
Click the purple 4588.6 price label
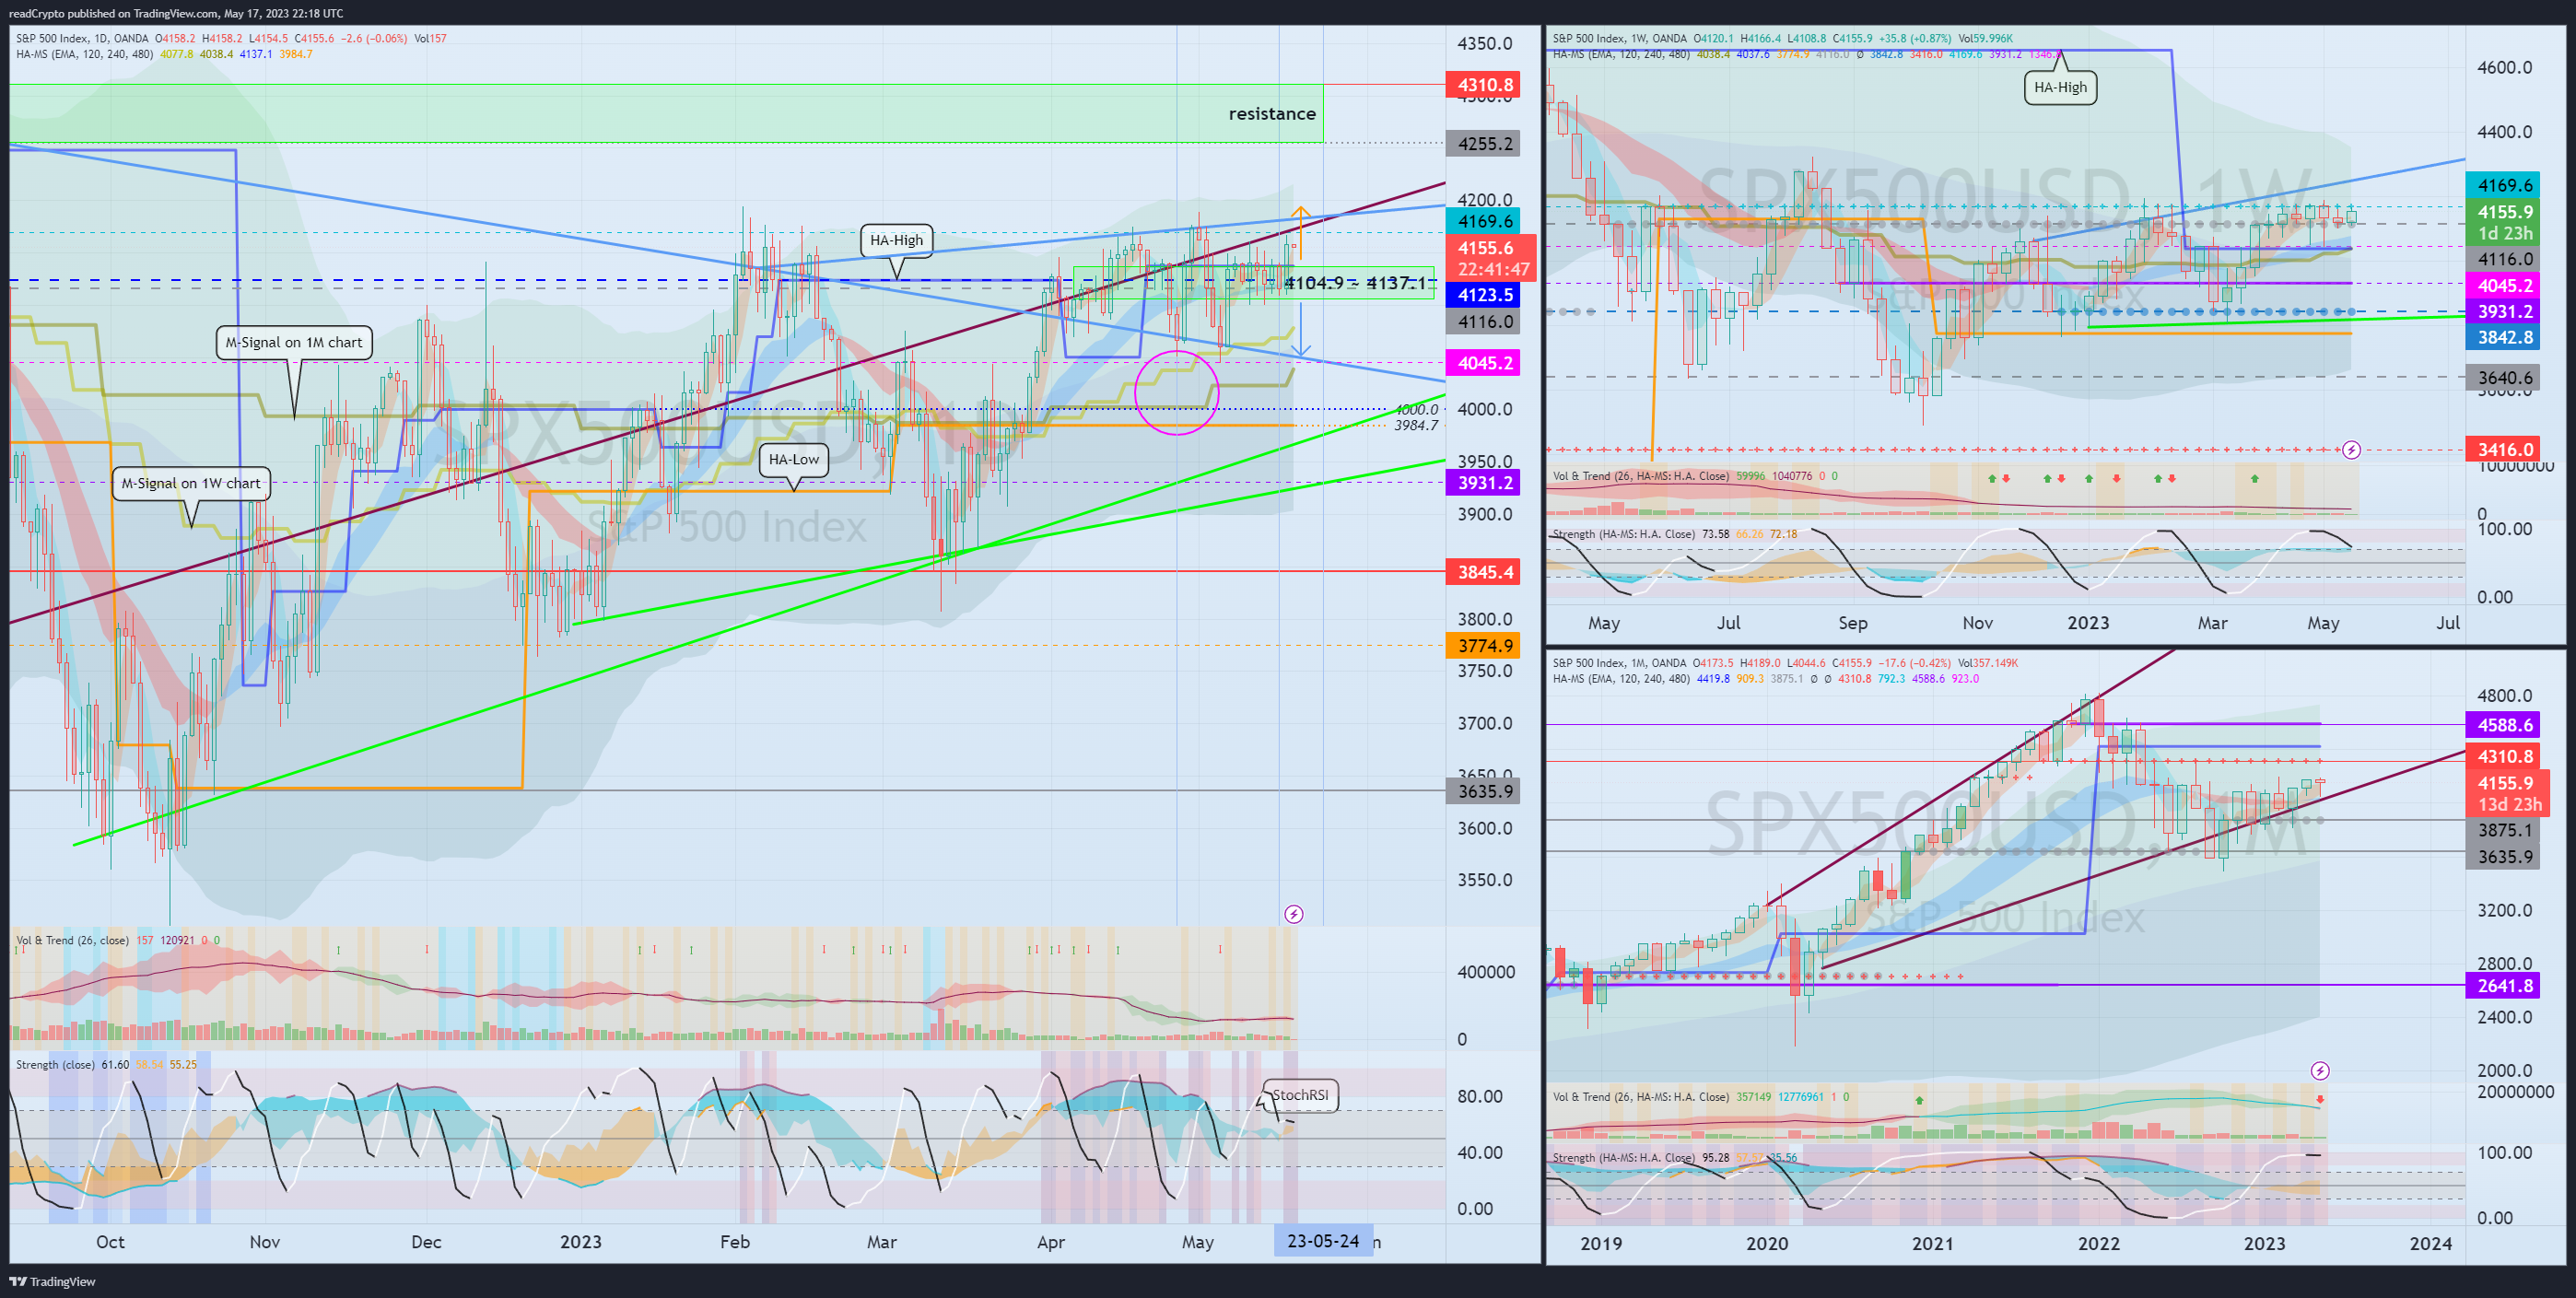2504,725
